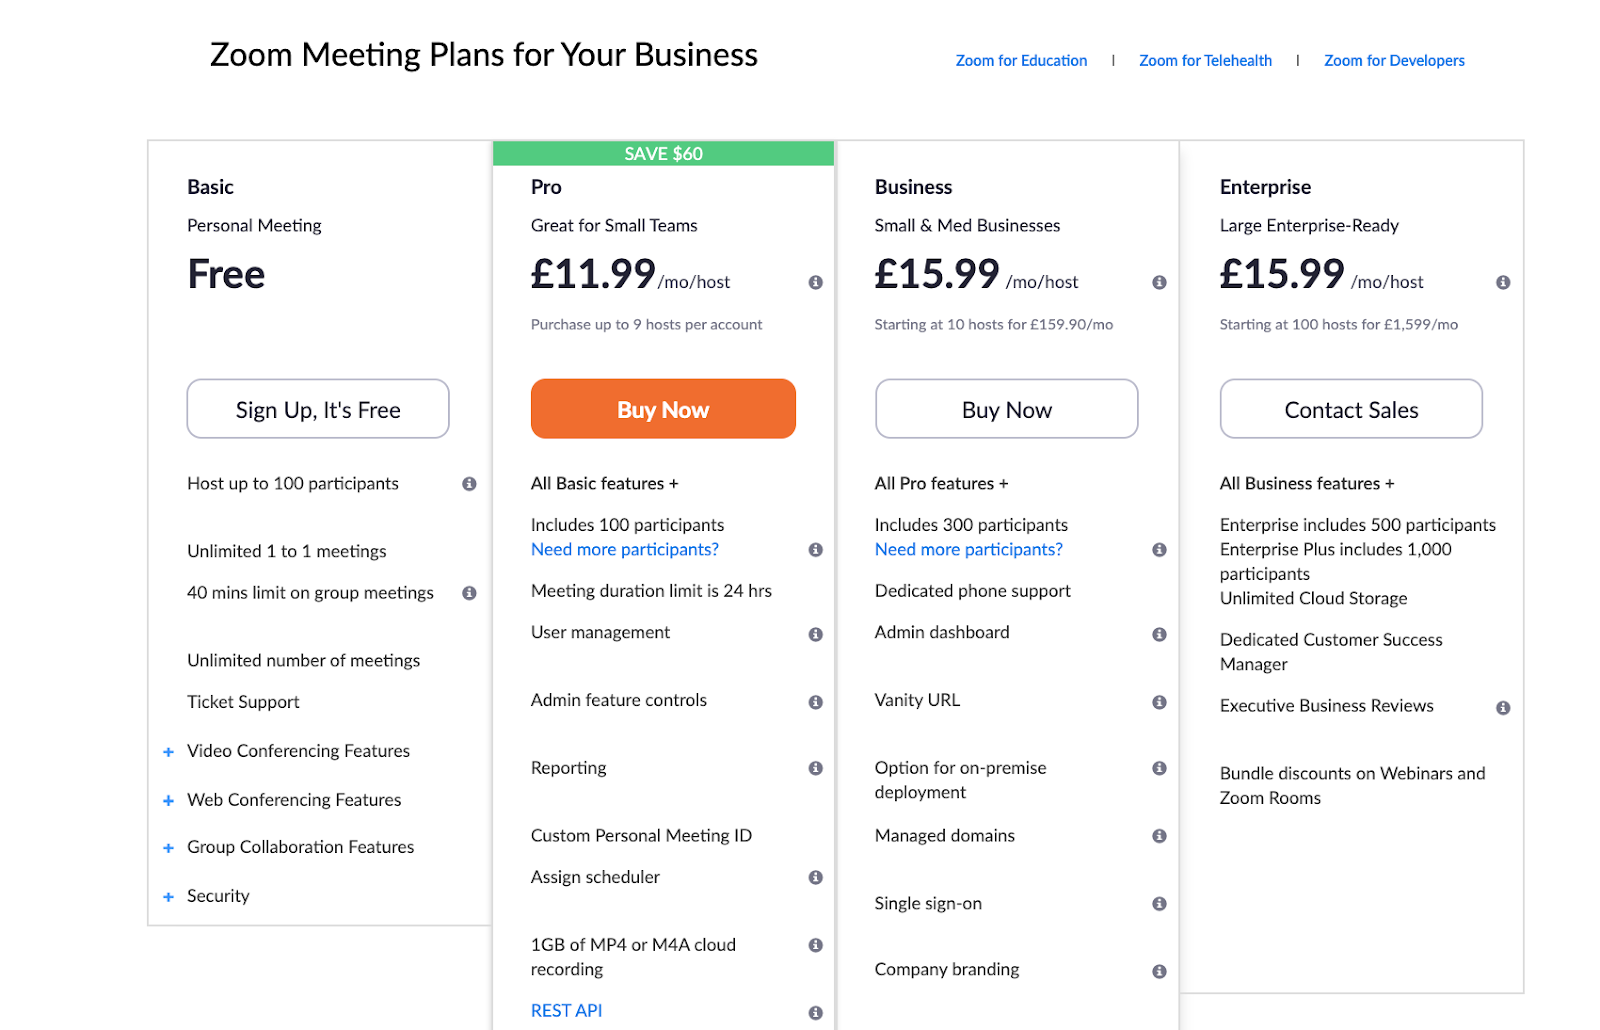Click info icon beside Admin dashboard
The height and width of the screenshot is (1030, 1600).
(x=1159, y=634)
